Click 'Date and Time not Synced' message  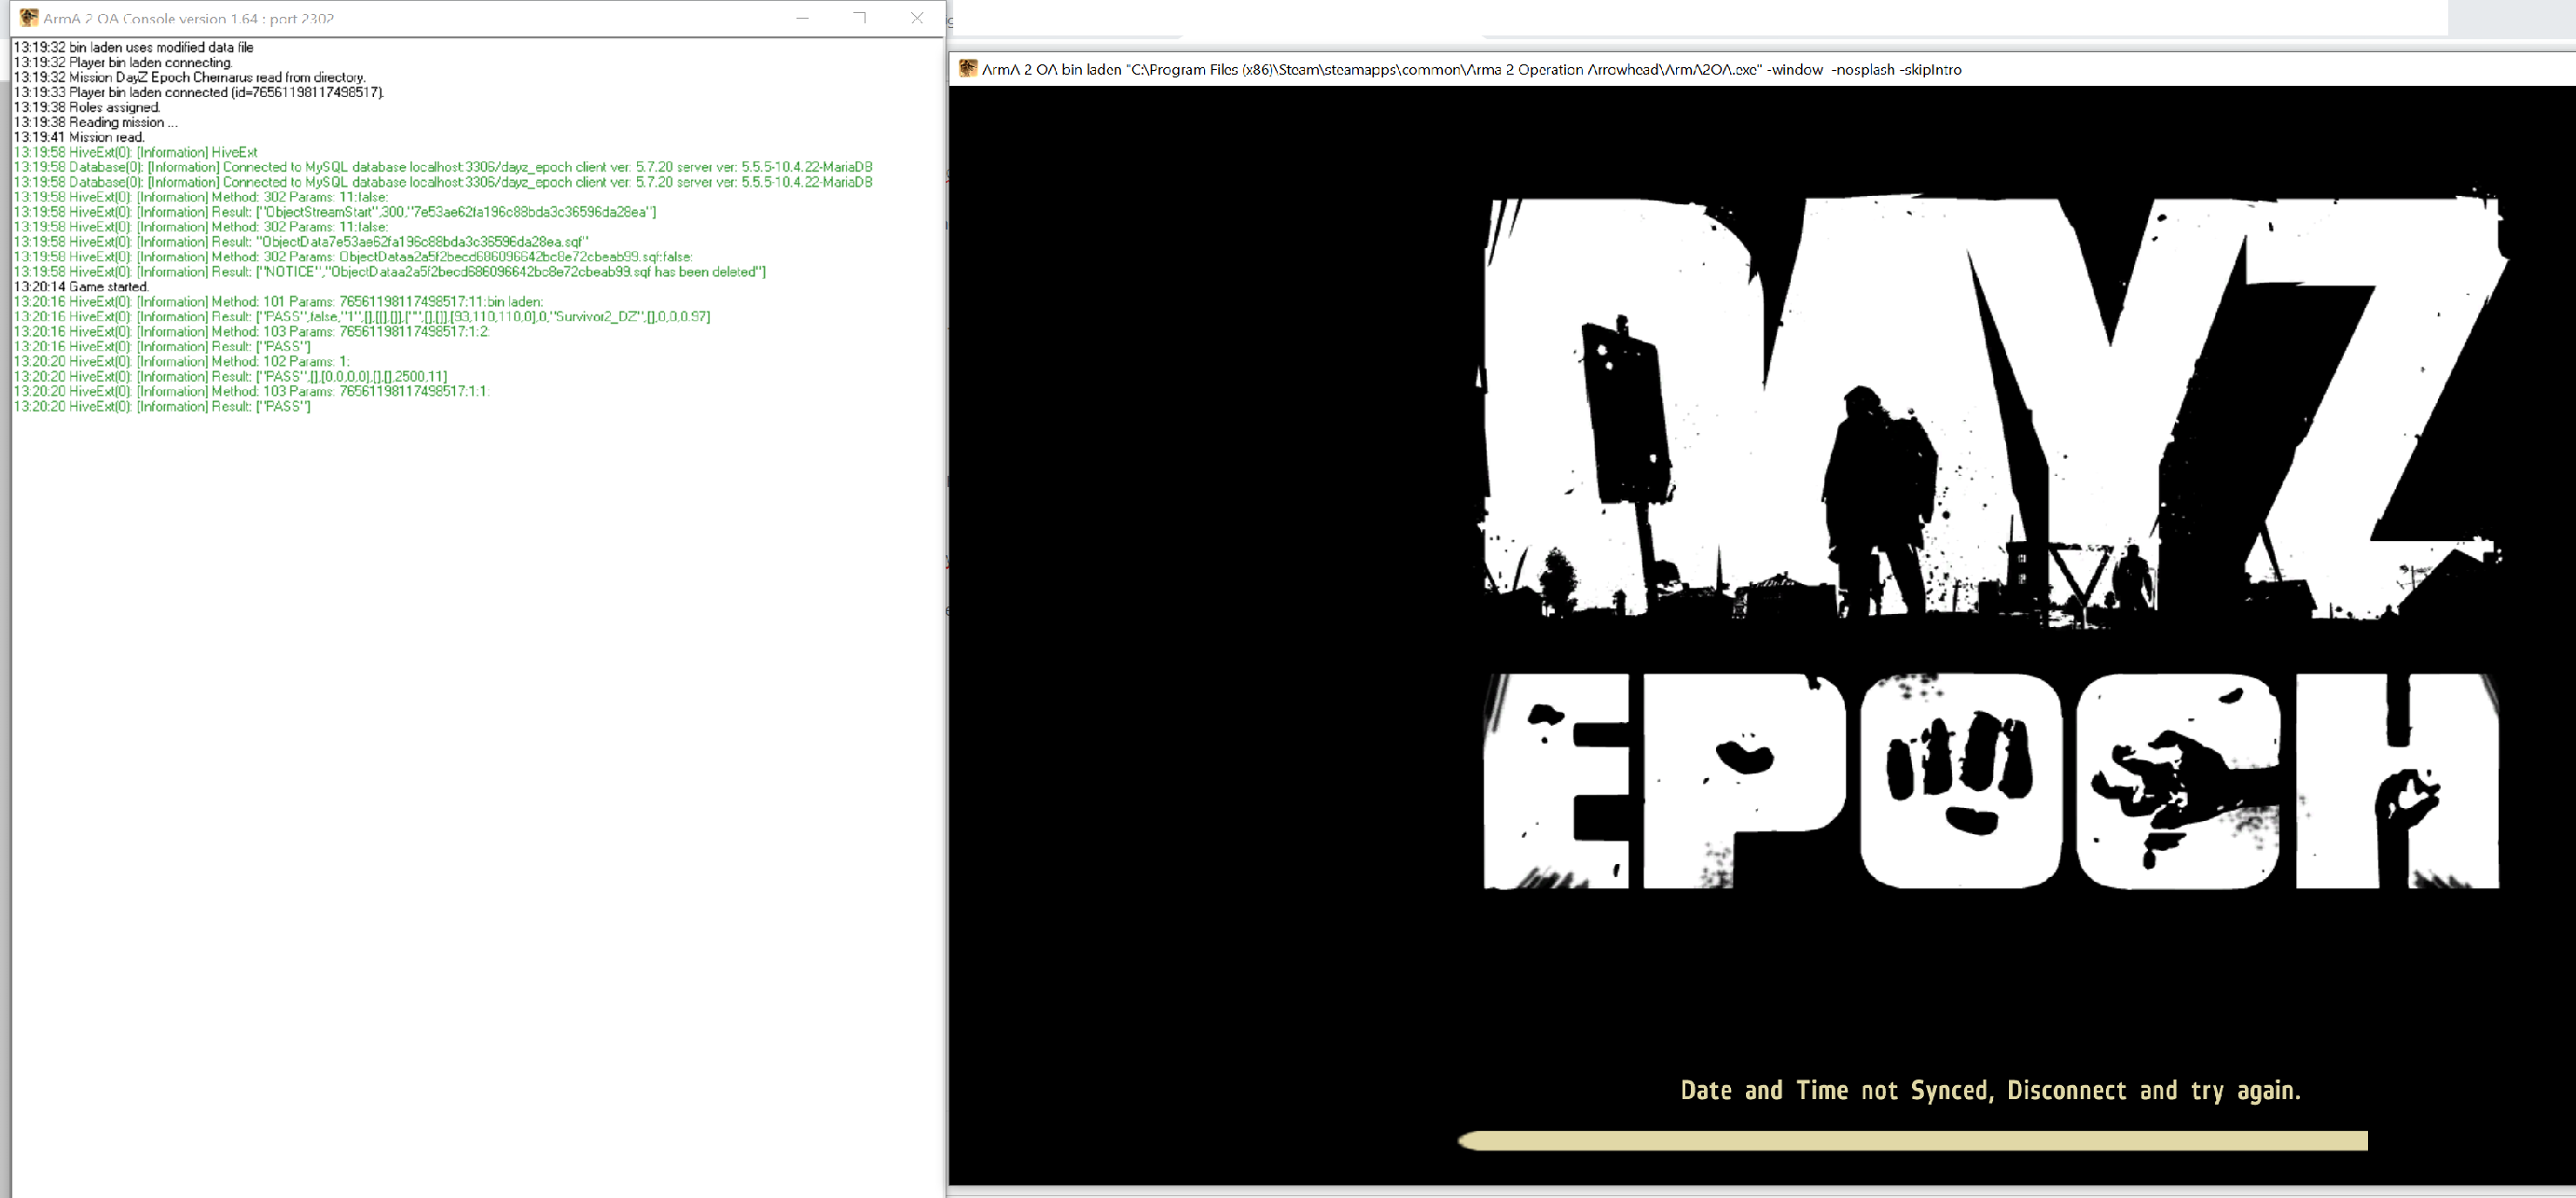(1990, 1090)
